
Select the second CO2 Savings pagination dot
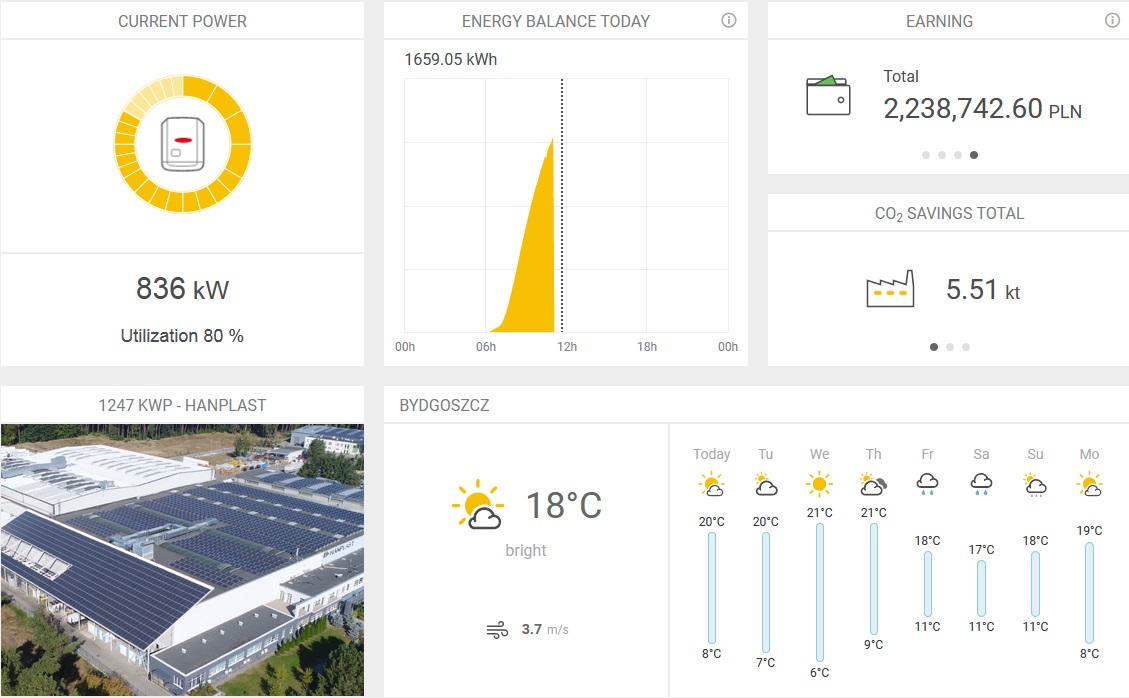click(x=950, y=347)
